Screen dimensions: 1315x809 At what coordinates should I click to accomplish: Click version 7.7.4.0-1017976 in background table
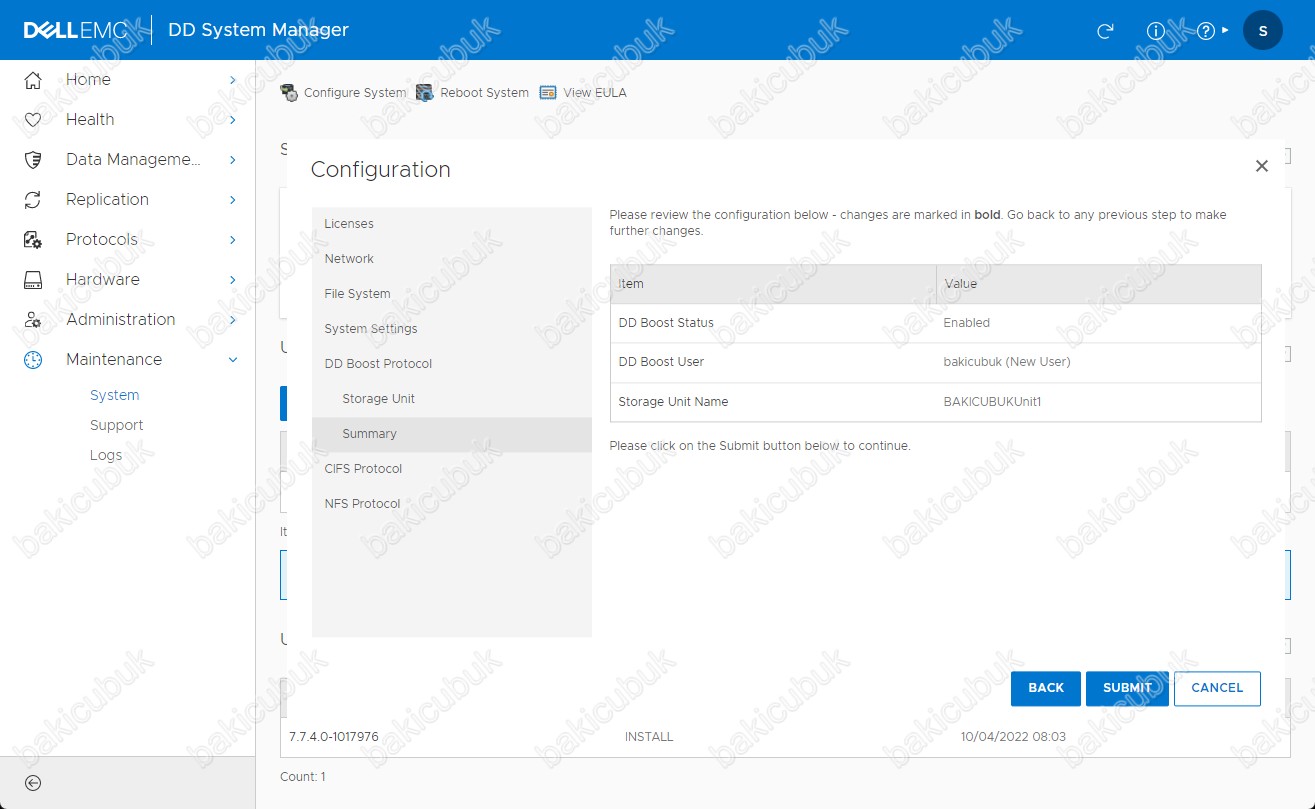click(x=333, y=737)
